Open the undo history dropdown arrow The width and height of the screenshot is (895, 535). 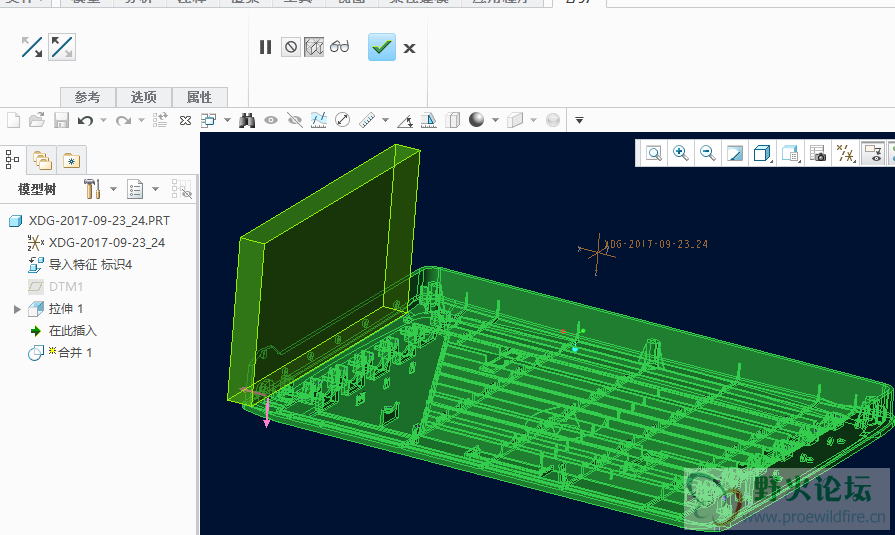pyautogui.click(x=103, y=120)
